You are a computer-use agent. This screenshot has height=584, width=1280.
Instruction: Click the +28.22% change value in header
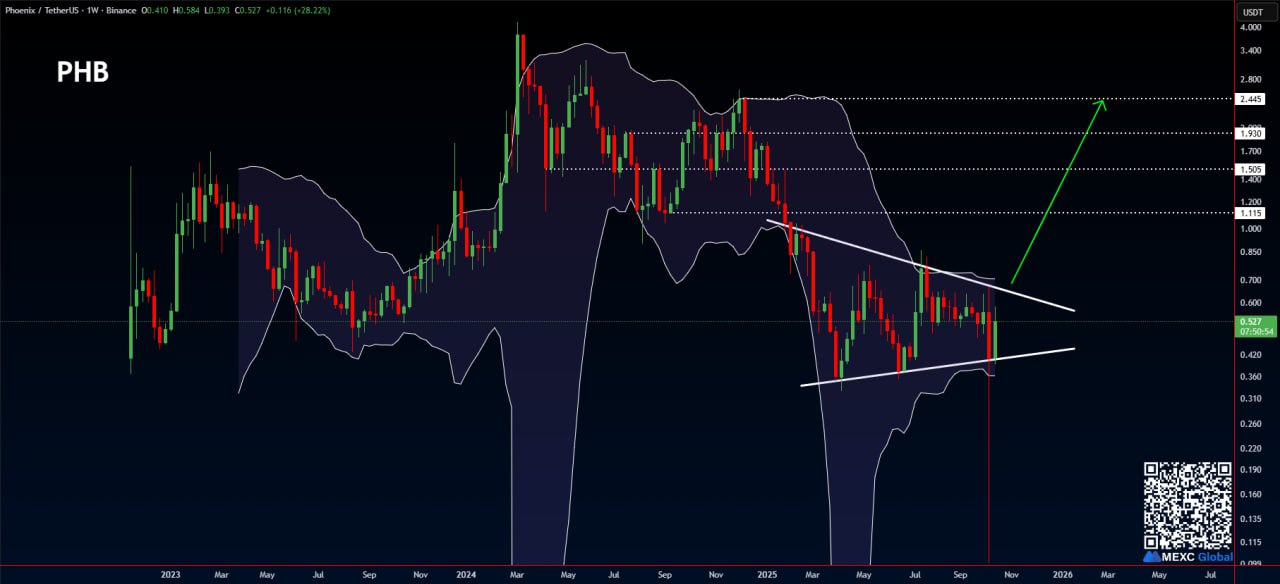point(312,10)
